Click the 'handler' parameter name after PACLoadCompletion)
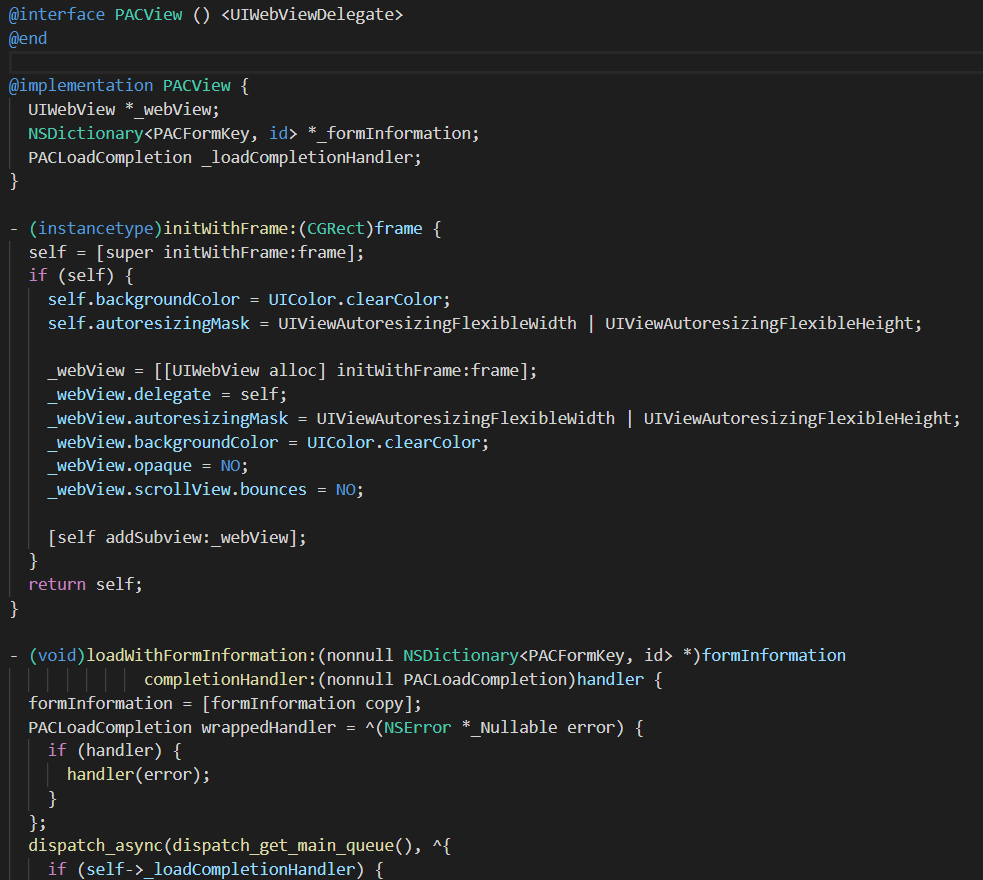 coord(610,679)
